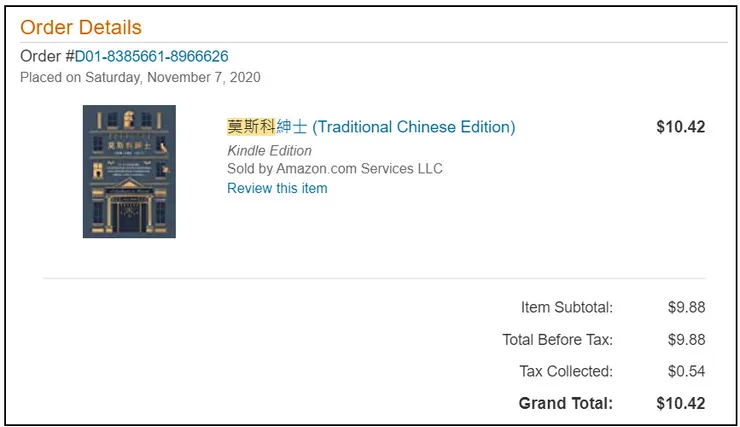
Task: Click the Tax Collected label
Action: tap(565, 371)
